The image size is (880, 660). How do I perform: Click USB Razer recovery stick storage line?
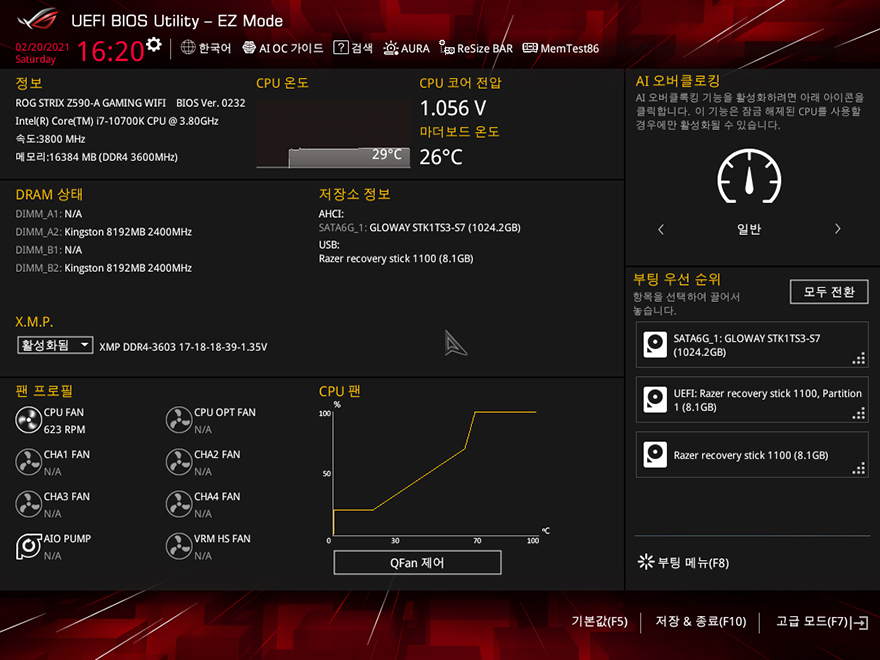click(396, 259)
